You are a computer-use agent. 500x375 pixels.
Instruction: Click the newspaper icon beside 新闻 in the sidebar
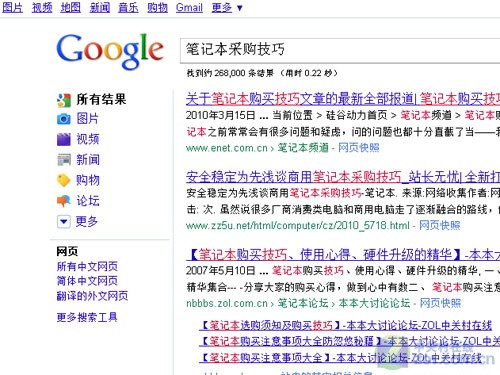64,160
